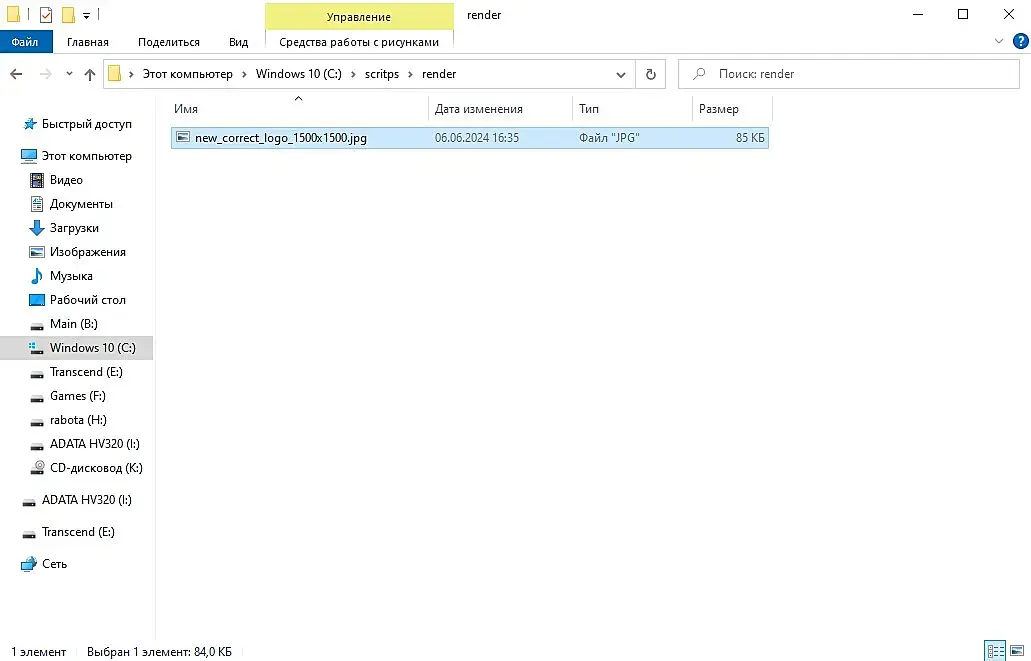The height and width of the screenshot is (661, 1031).
Task: Sort by the Имя column header
Action: tap(299, 109)
